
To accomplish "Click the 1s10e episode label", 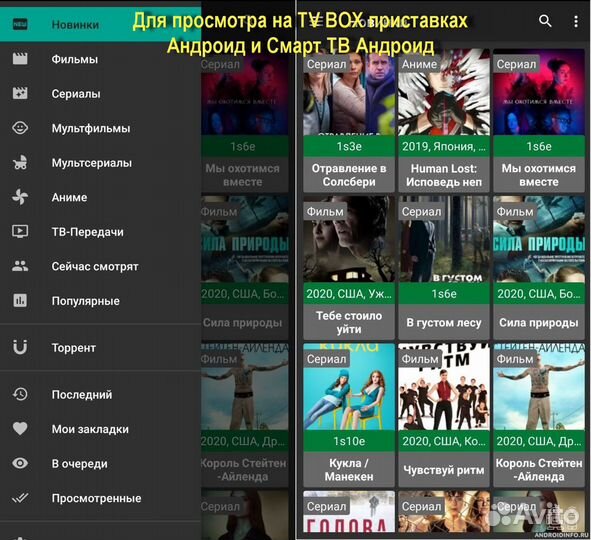I will (349, 441).
